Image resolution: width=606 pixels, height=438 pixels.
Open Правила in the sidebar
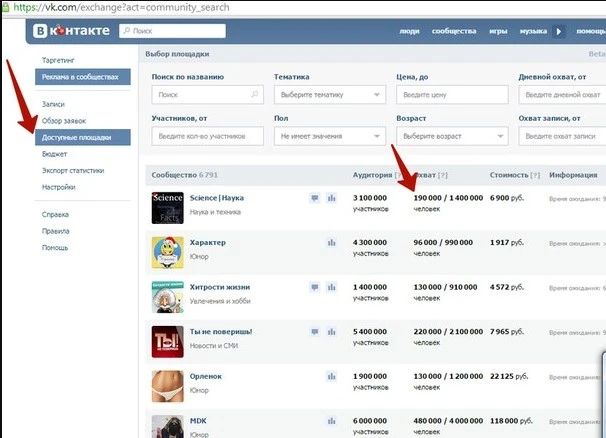(55, 231)
